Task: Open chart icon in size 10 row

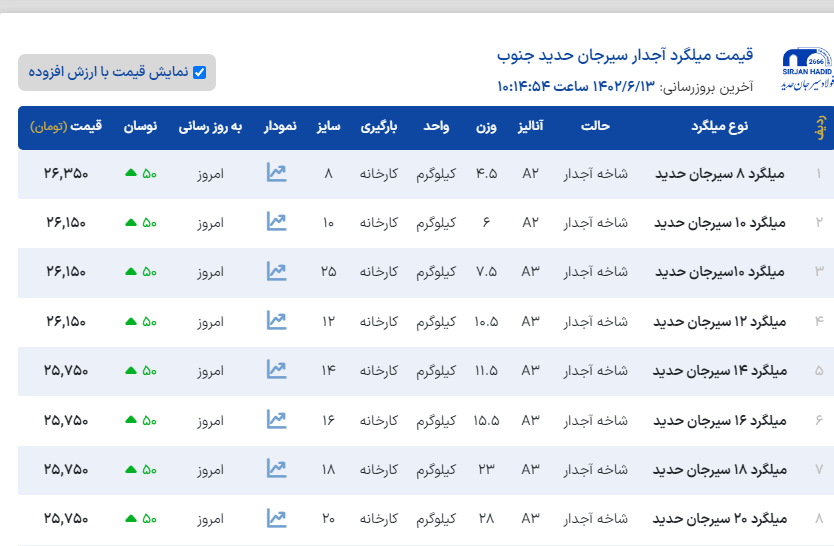Action: point(276,222)
